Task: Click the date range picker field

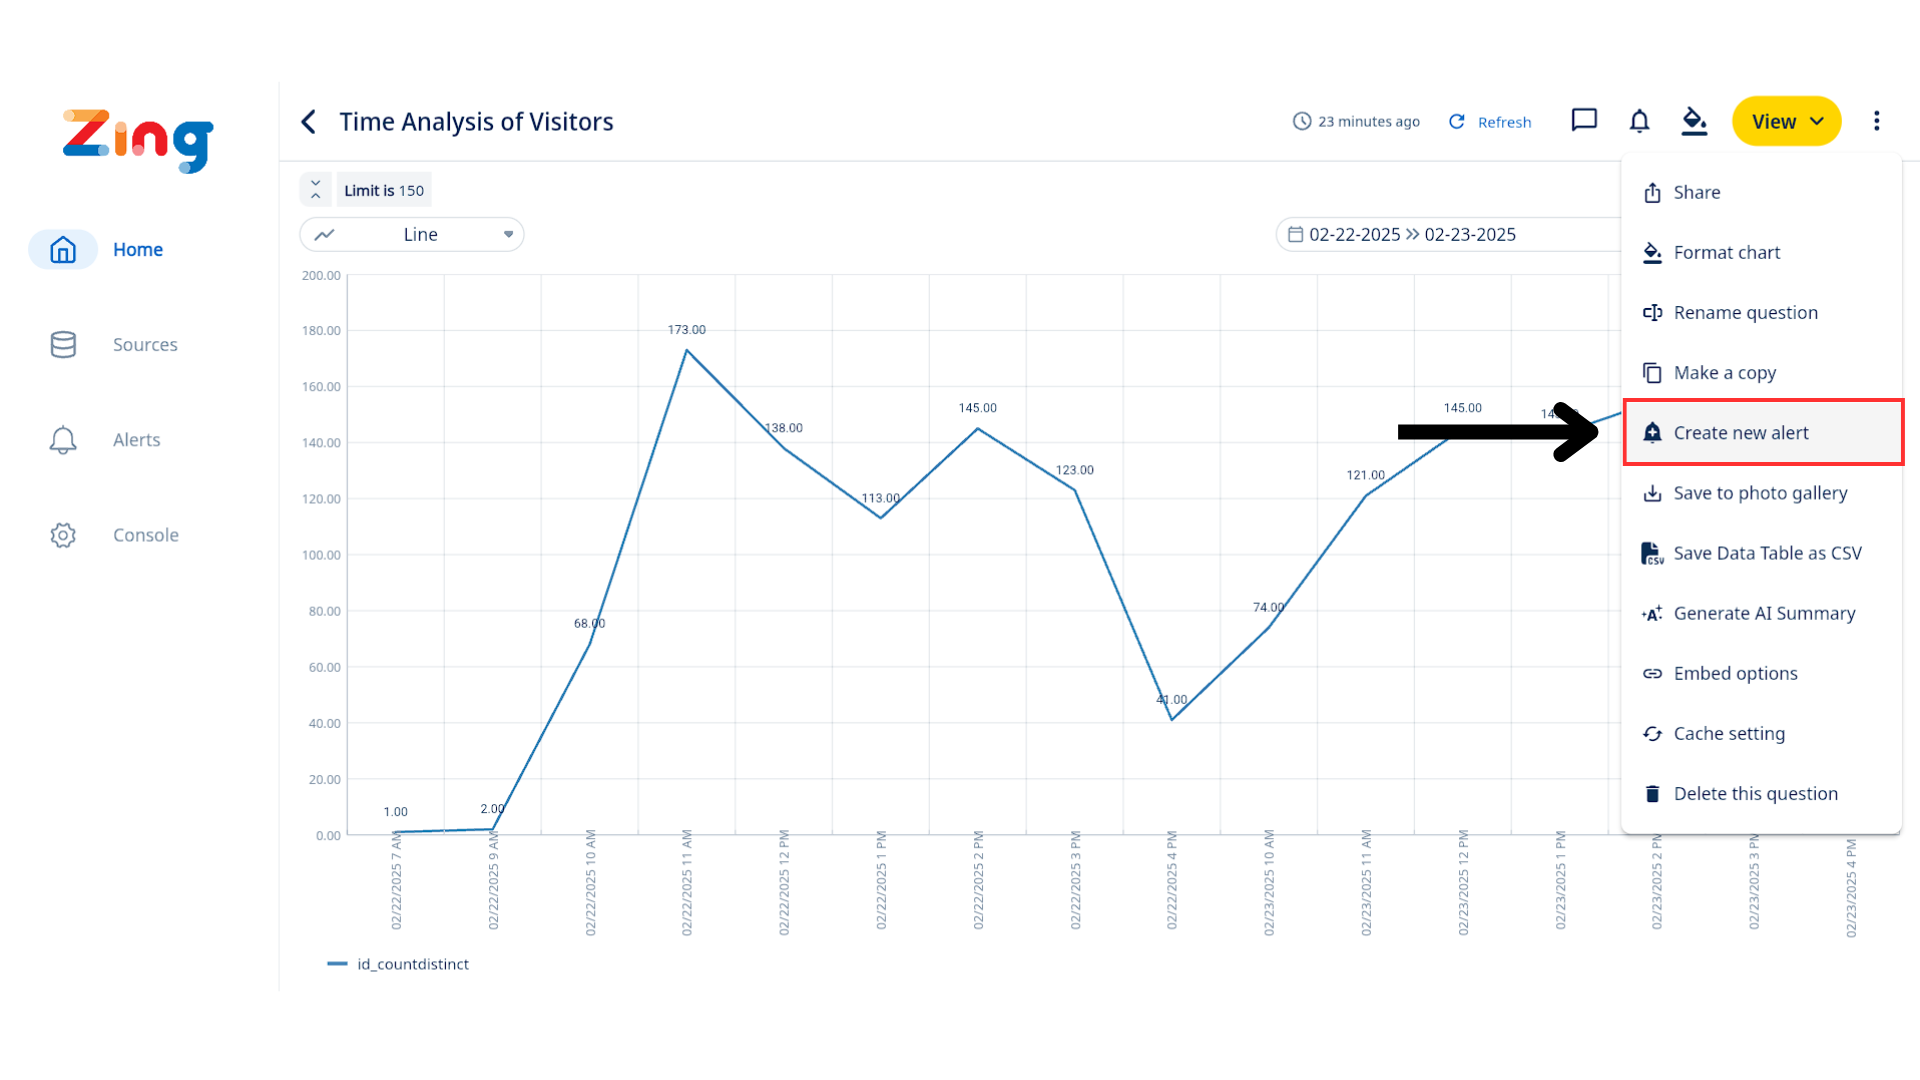Action: pyautogui.click(x=1412, y=235)
